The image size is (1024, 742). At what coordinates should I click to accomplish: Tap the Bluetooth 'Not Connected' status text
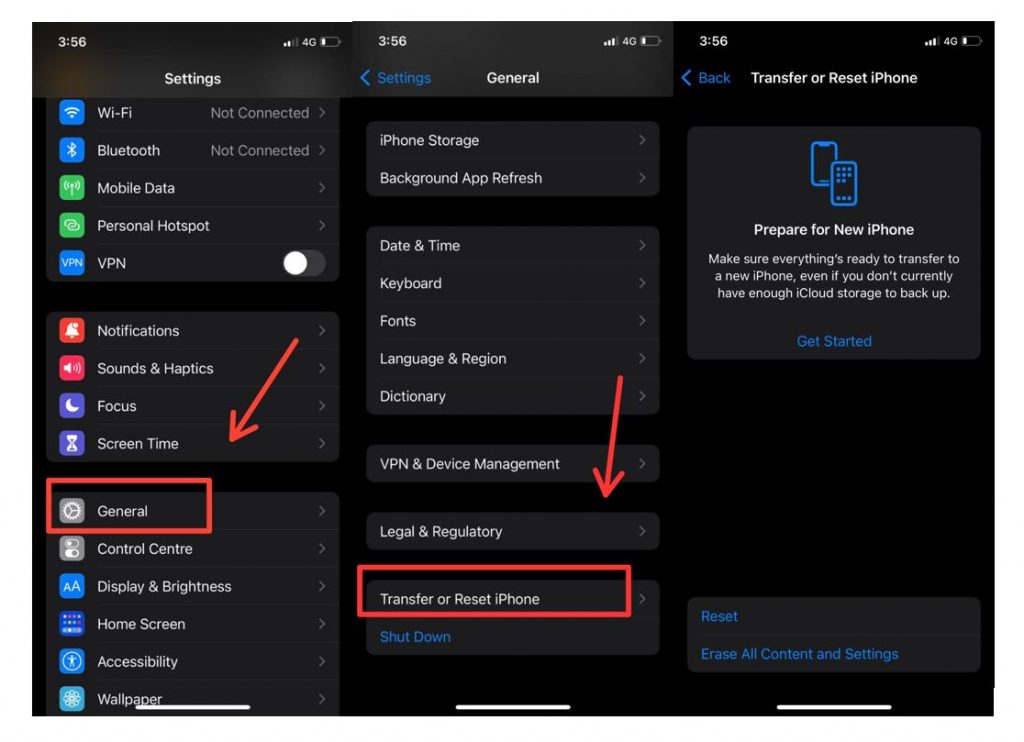pos(260,150)
